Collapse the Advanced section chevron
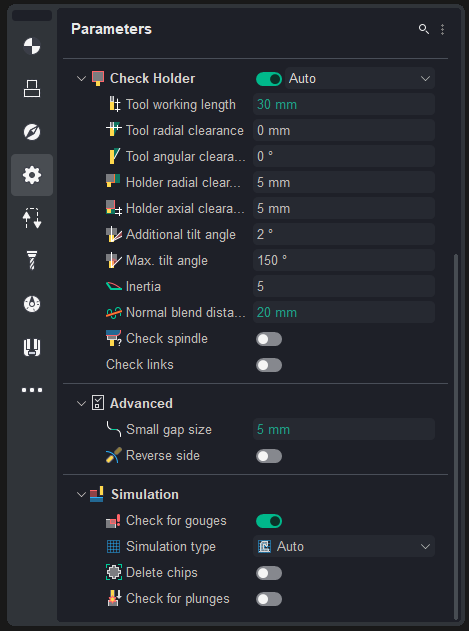469x631 pixels. [82, 403]
